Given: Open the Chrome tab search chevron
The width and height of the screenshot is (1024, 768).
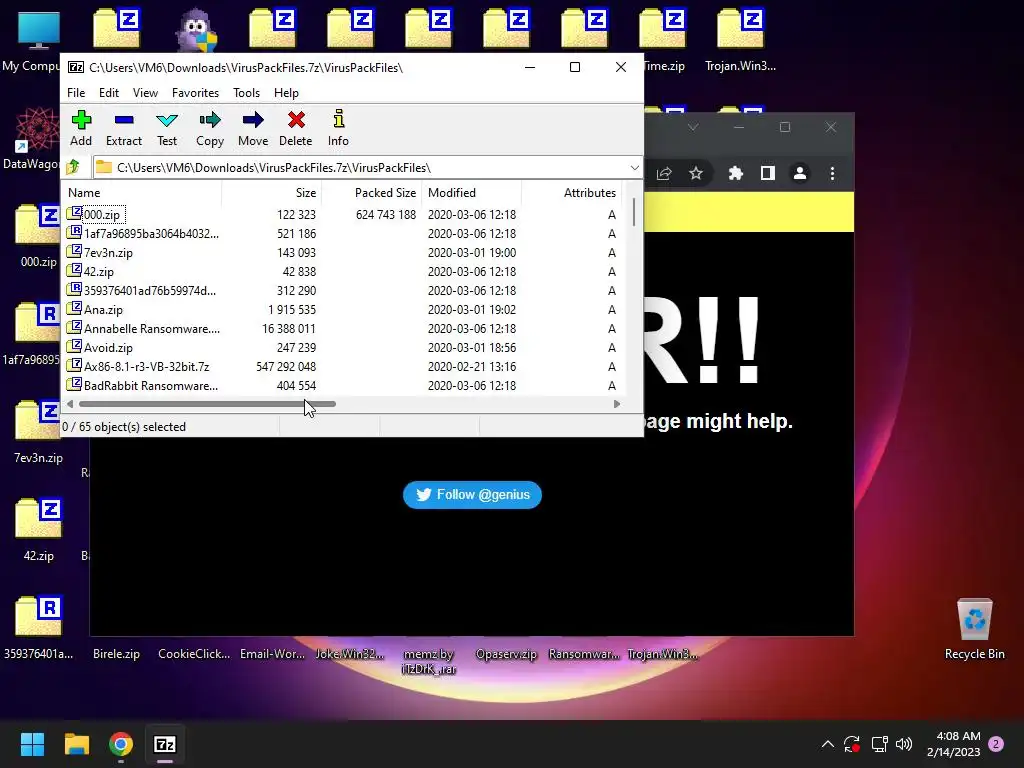Looking at the screenshot, I should [693, 127].
